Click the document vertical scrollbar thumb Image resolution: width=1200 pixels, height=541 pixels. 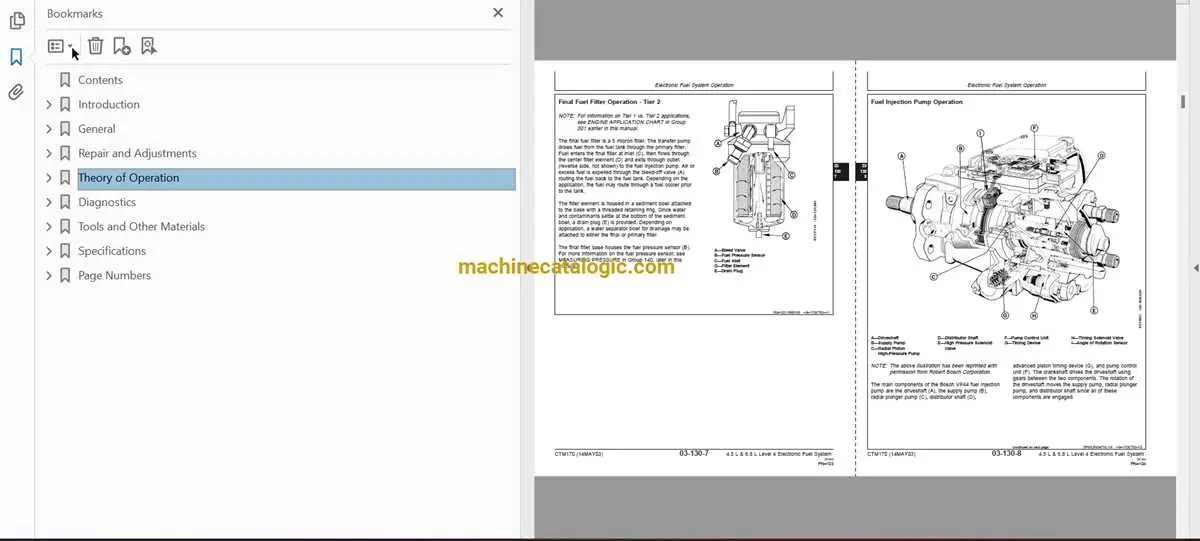click(1183, 102)
